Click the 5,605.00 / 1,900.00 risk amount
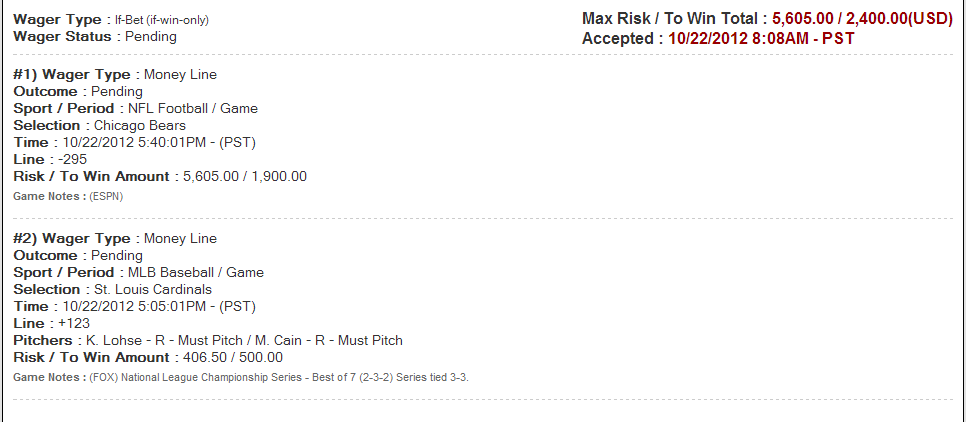This screenshot has width=966, height=422. pos(245,177)
